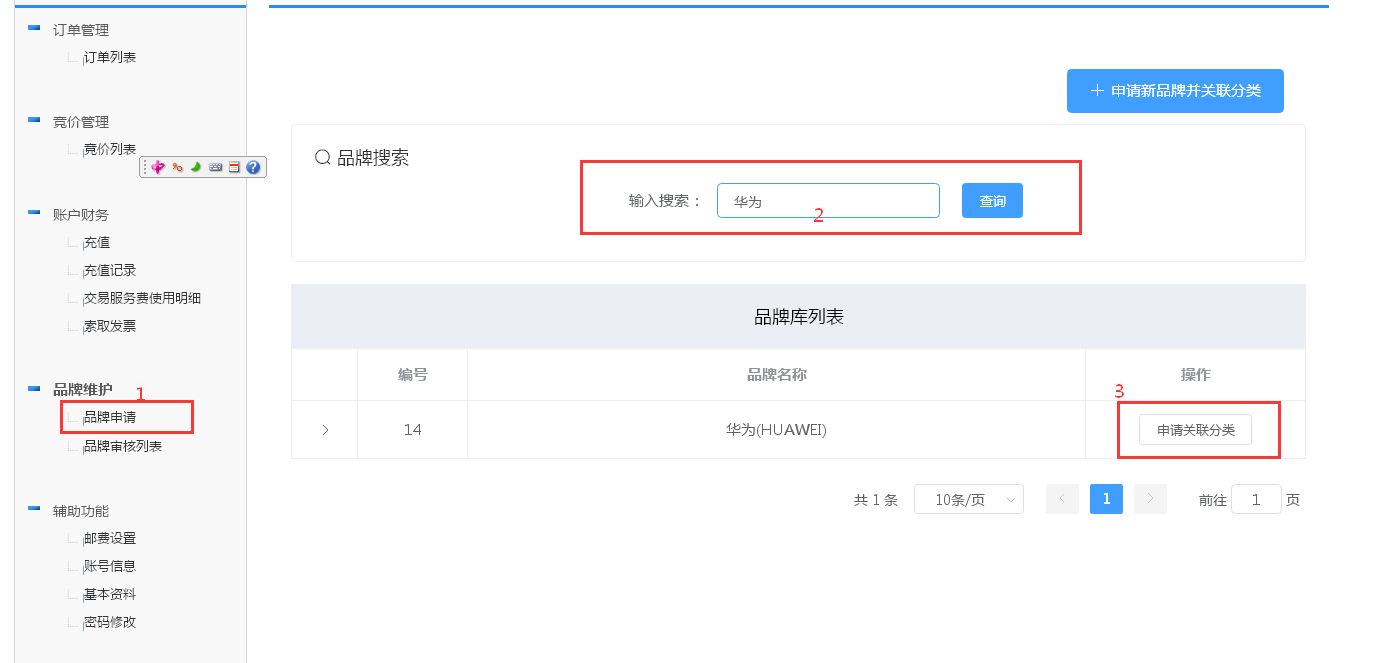This screenshot has width=1373, height=663.
Task: Grab the dotted handle of the IME toolbar
Action: tap(145, 167)
